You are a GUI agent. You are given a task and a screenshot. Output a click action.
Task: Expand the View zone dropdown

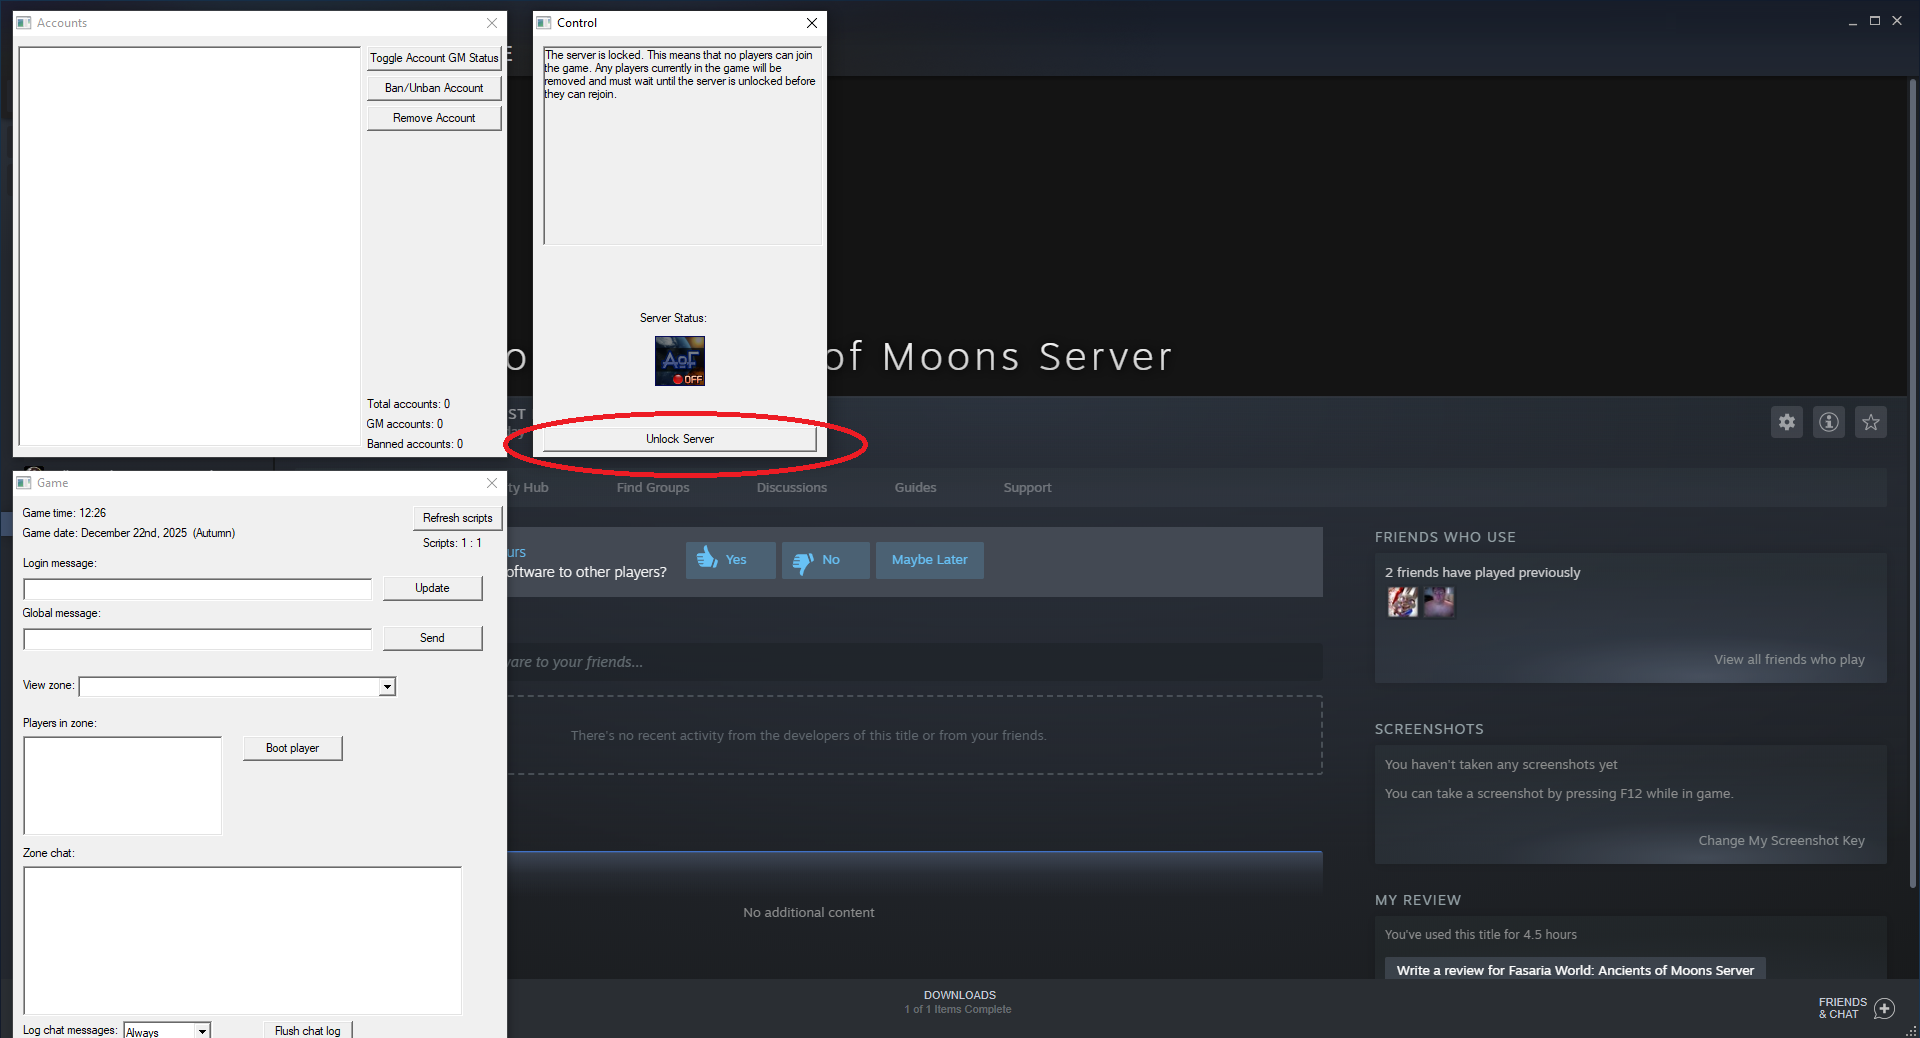click(387, 687)
